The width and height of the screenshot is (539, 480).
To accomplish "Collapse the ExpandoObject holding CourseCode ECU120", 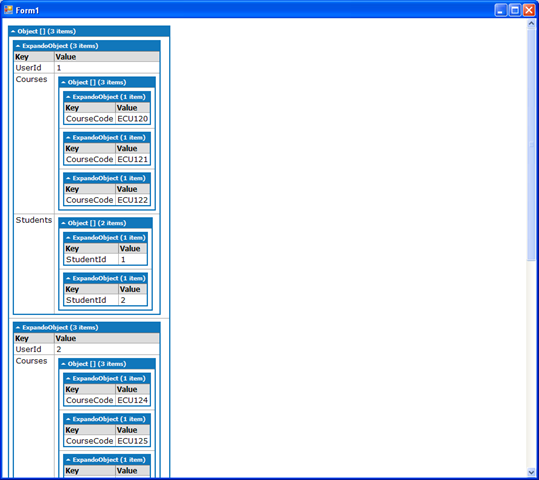I will pyautogui.click(x=107, y=97).
